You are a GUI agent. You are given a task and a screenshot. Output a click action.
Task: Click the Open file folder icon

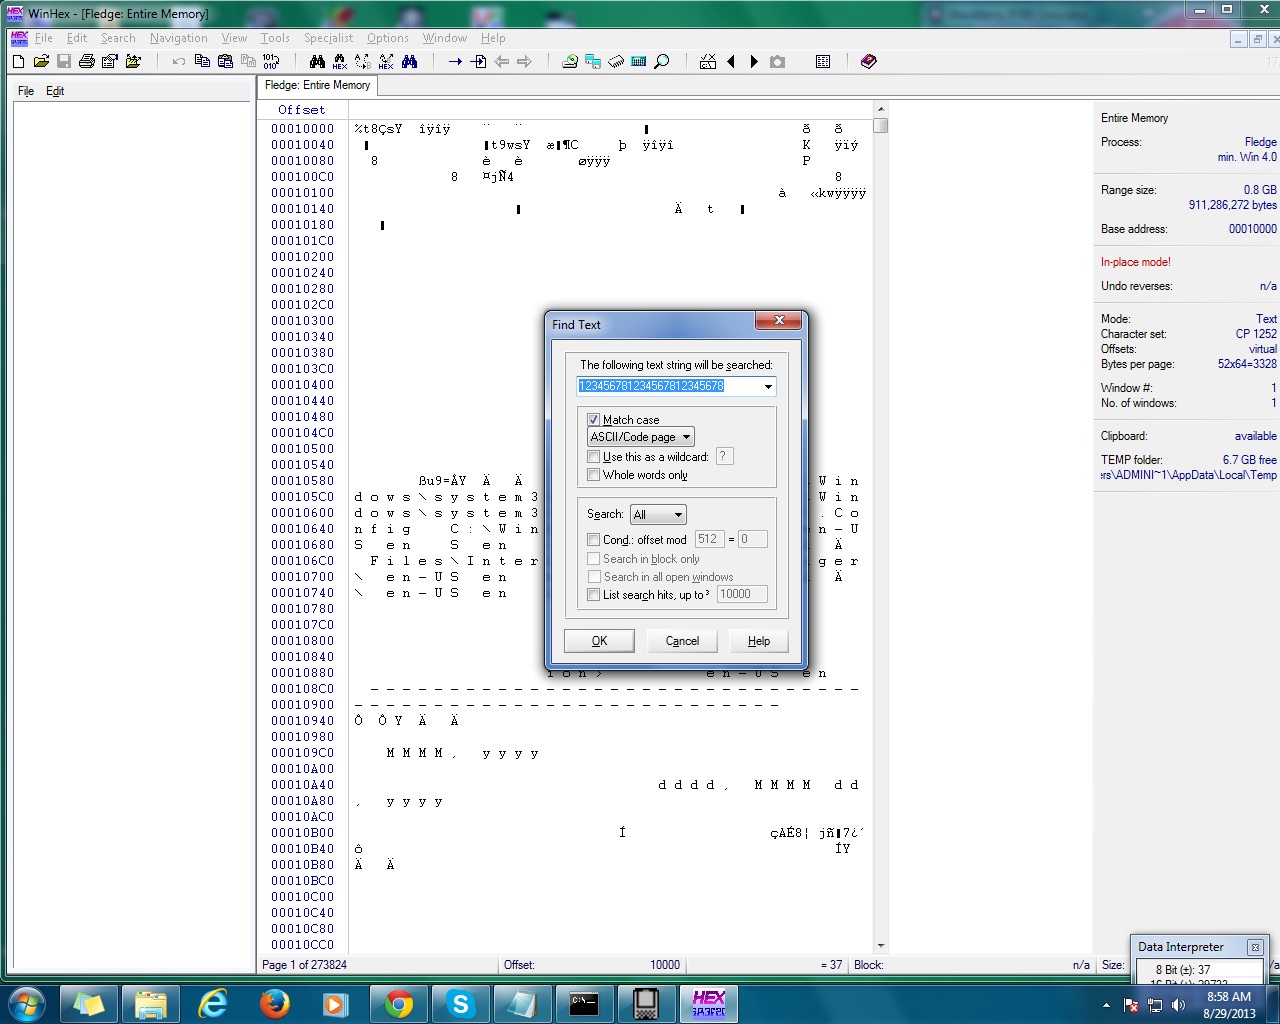pyautogui.click(x=41, y=61)
